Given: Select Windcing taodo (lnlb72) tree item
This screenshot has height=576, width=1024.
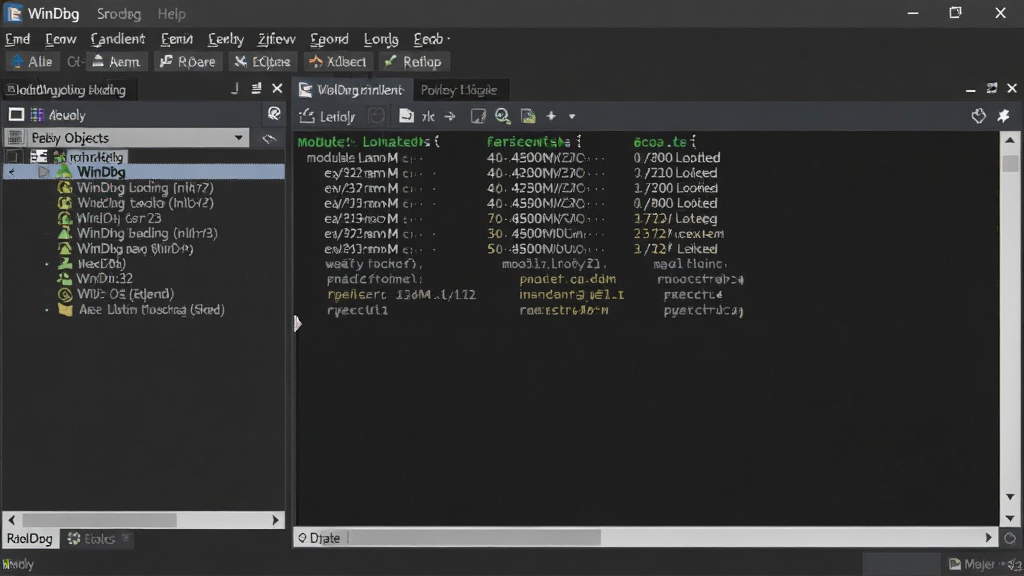Looking at the screenshot, I should coord(145,202).
